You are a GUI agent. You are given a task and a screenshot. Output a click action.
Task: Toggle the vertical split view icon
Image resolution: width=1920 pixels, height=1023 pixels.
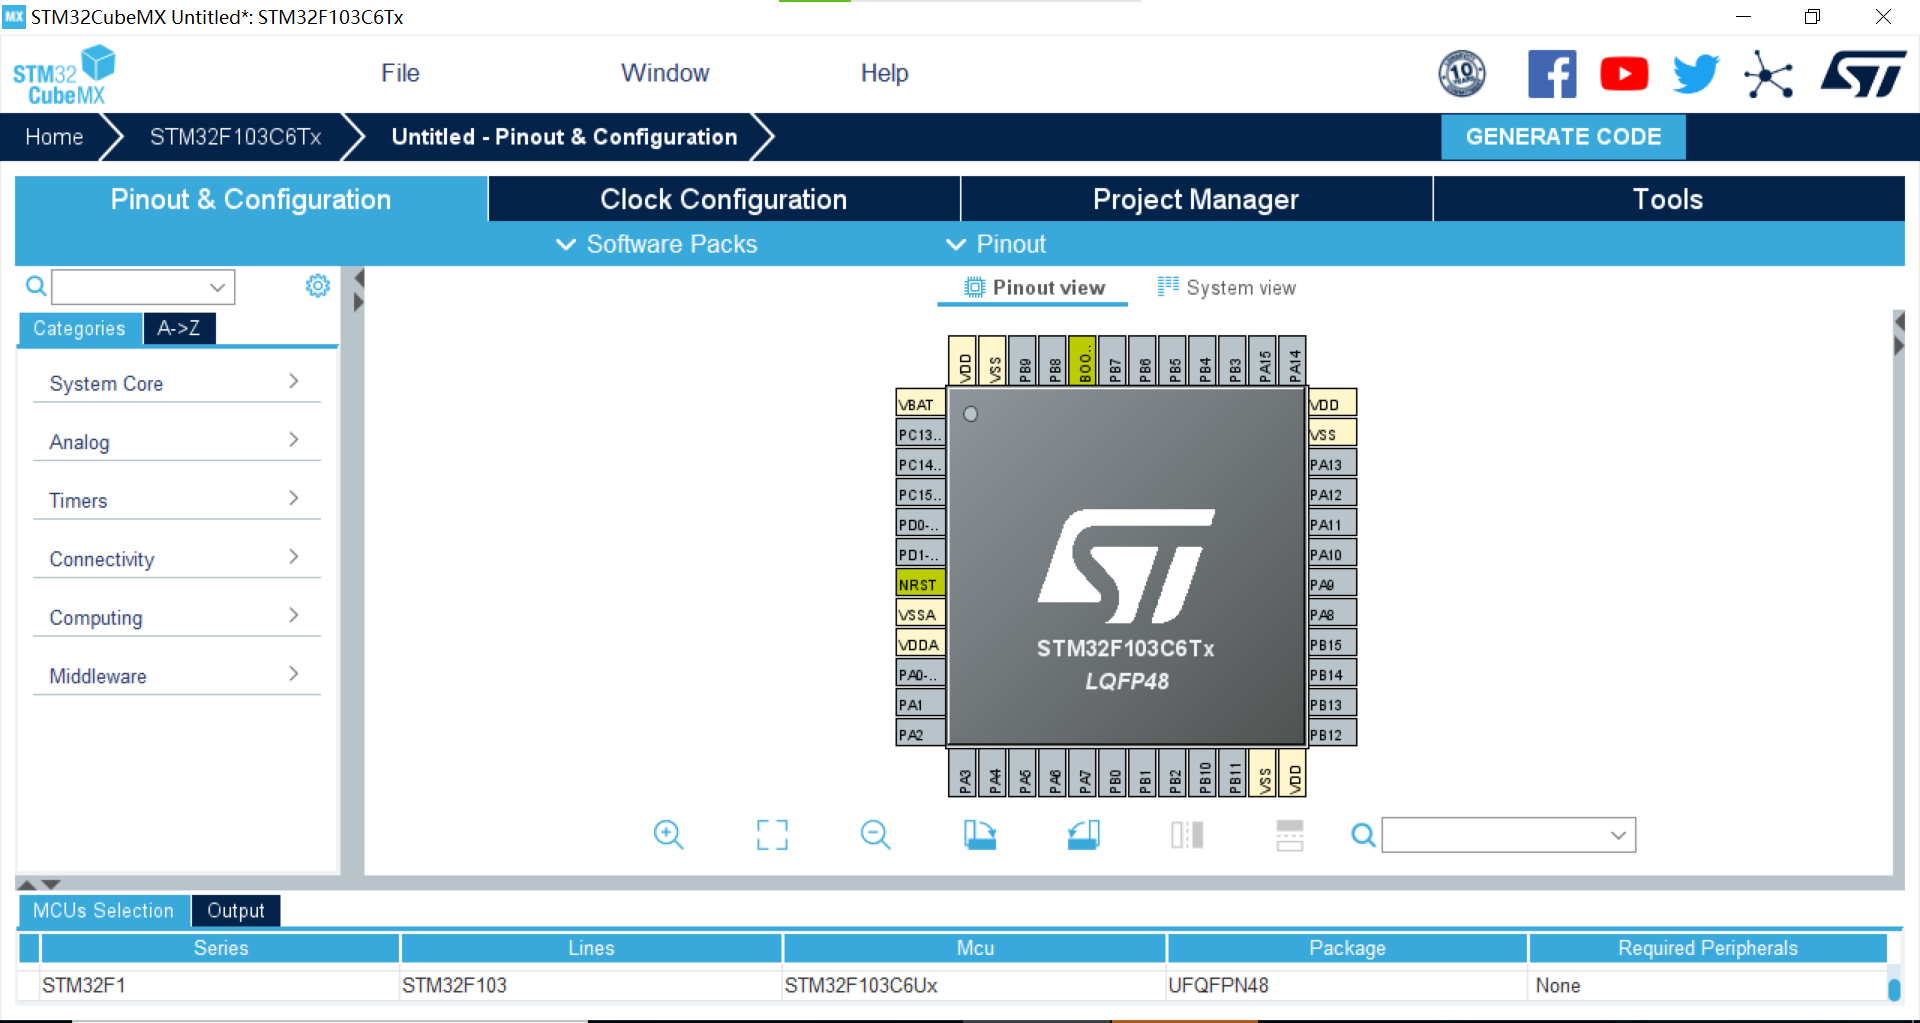(x=1187, y=835)
